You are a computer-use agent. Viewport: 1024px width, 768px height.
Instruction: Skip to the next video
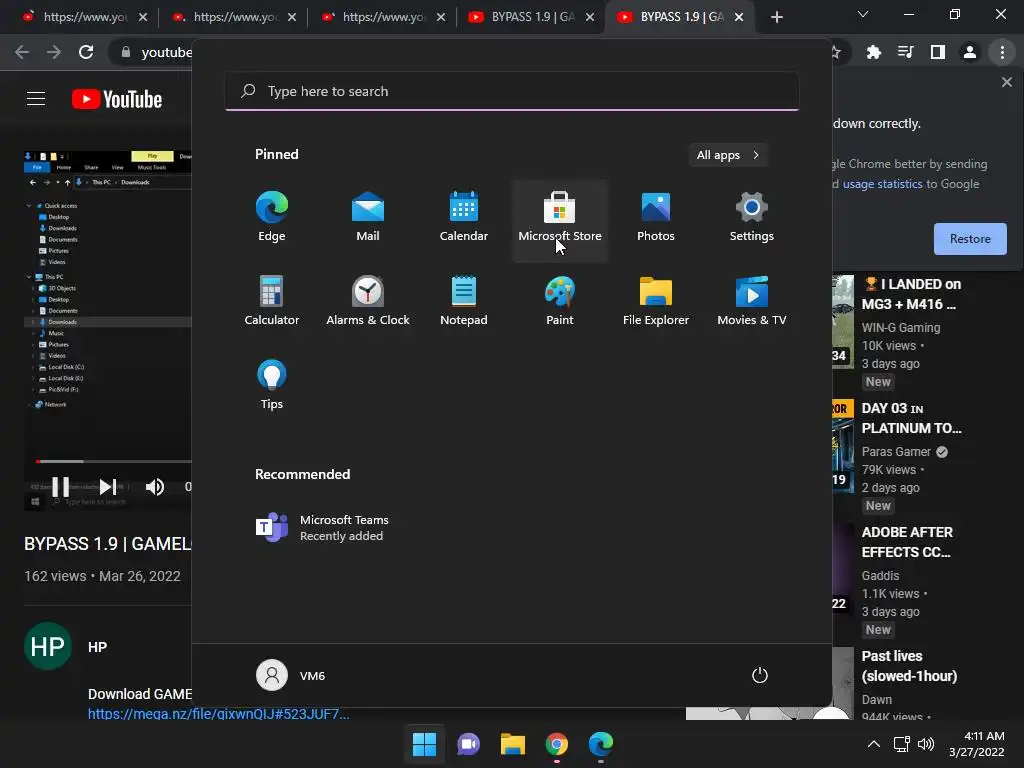(108, 487)
